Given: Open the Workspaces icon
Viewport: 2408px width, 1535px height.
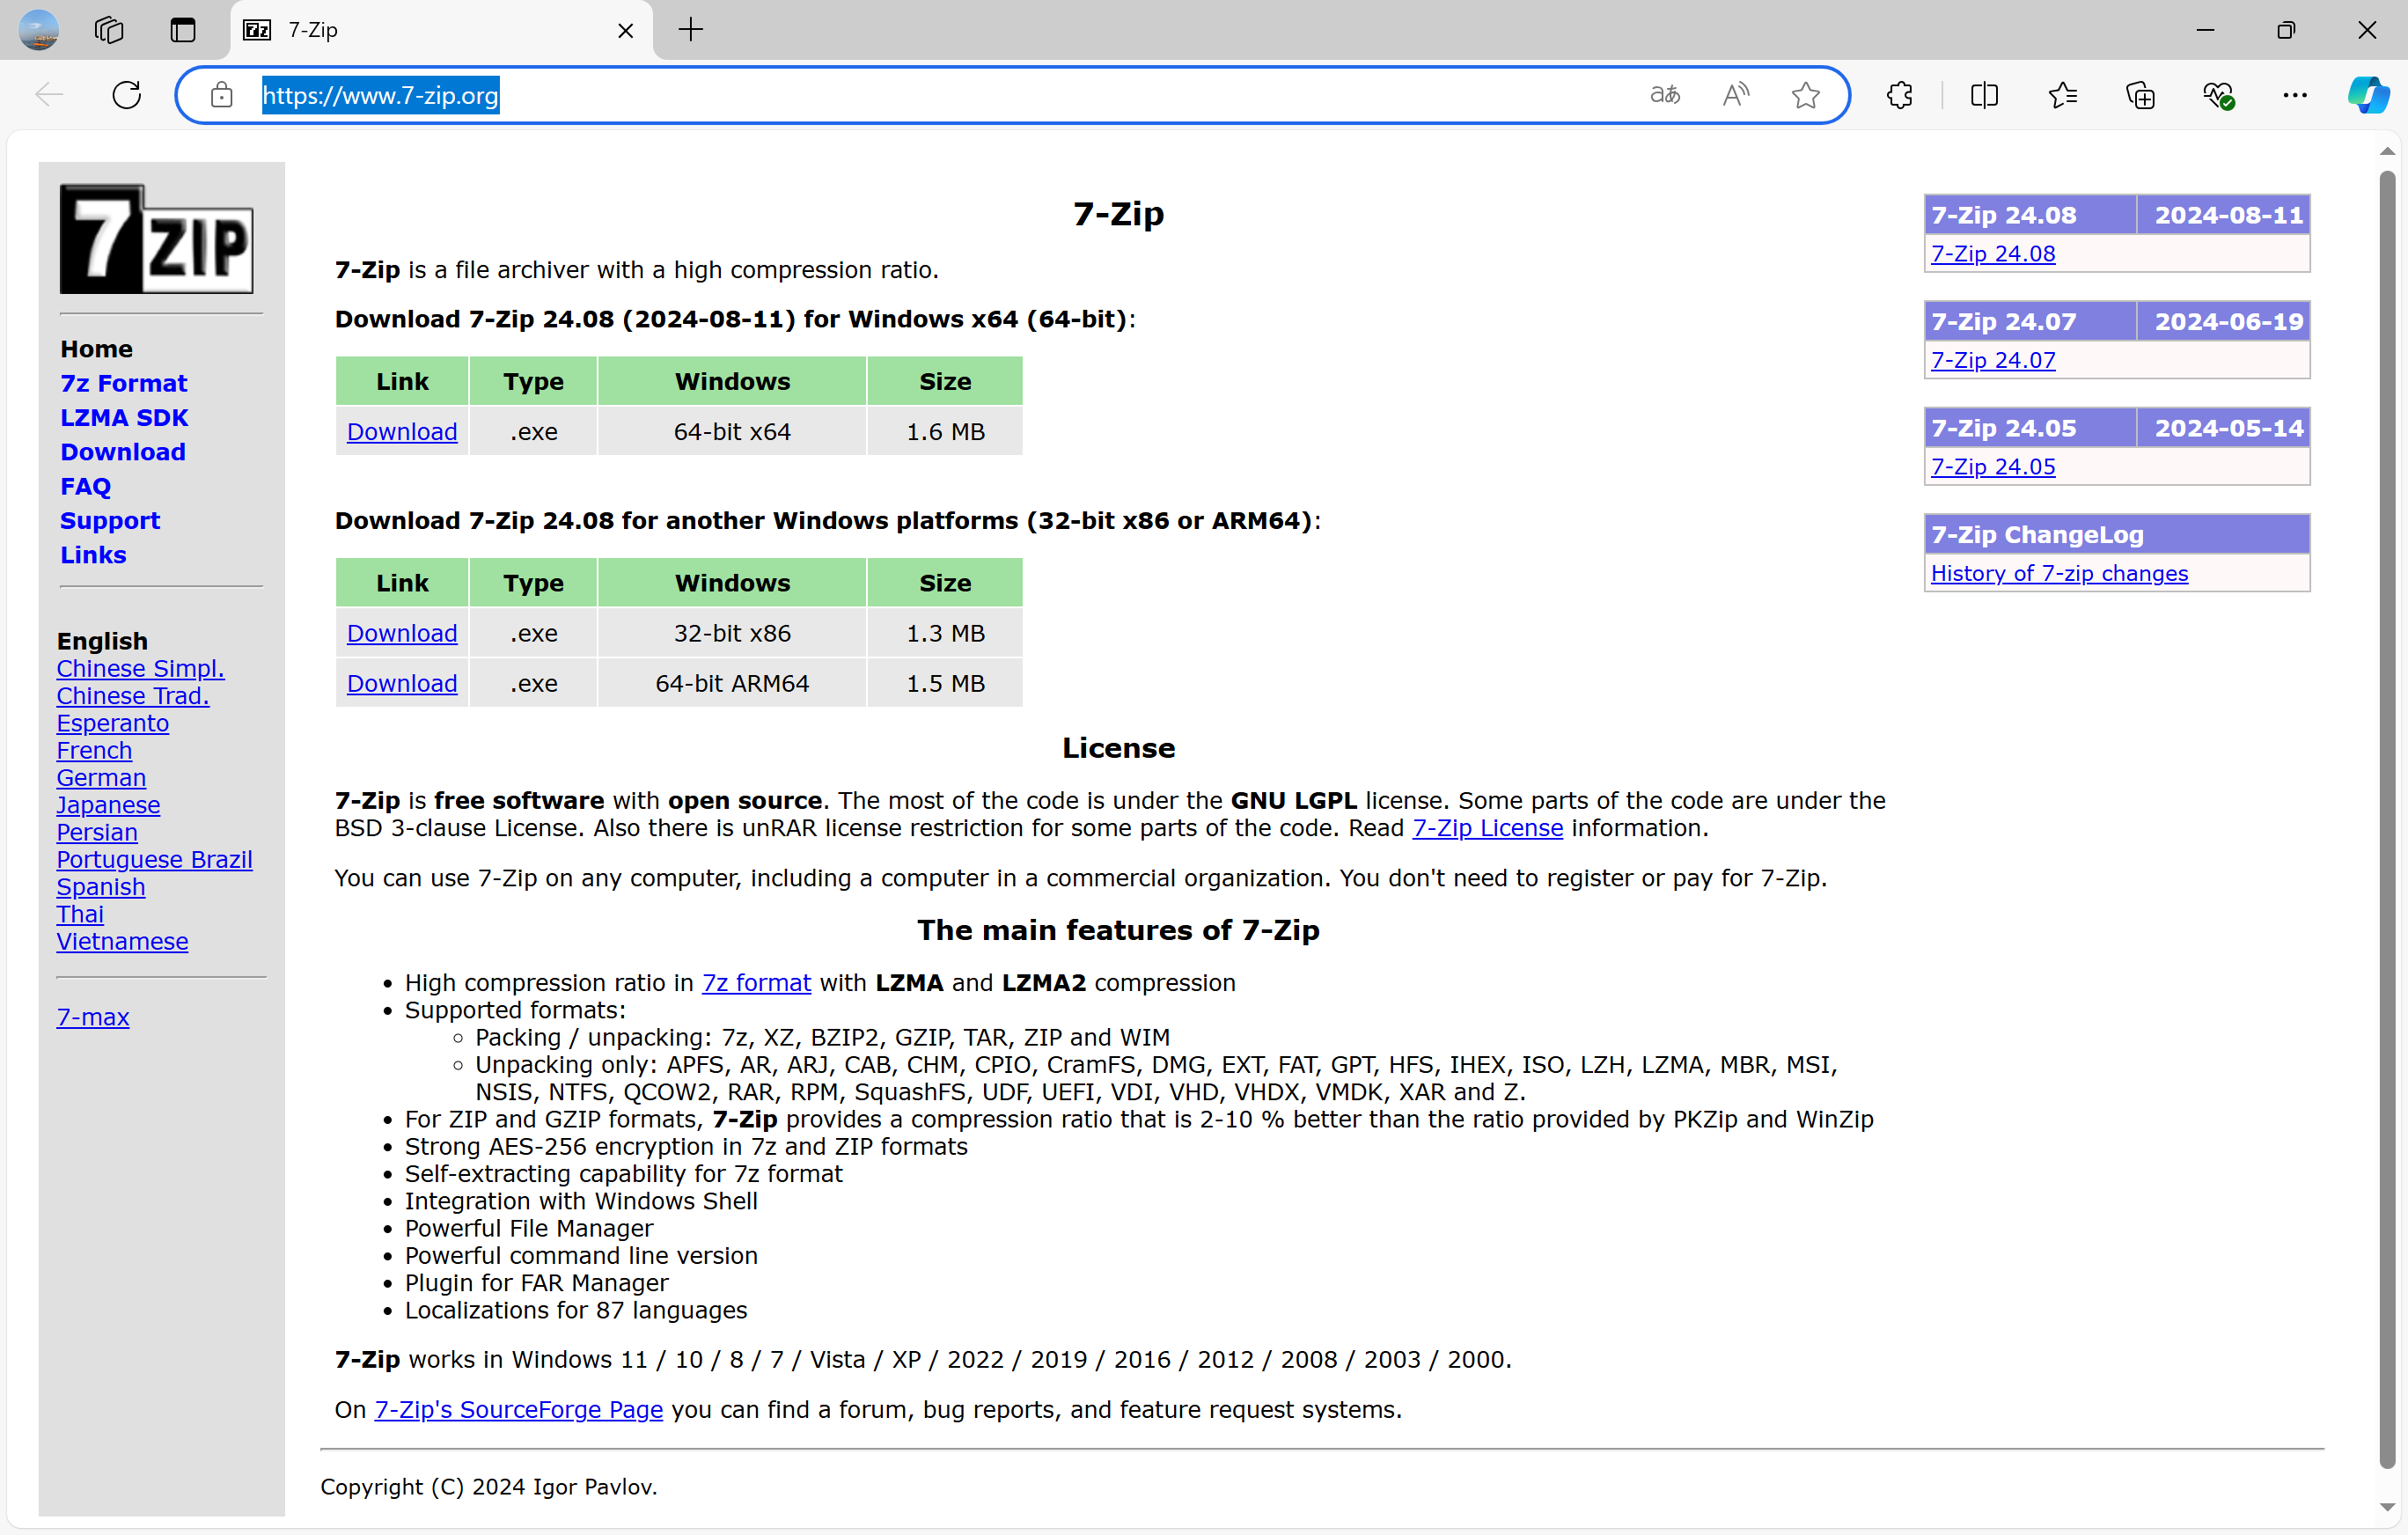Looking at the screenshot, I should point(109,30).
